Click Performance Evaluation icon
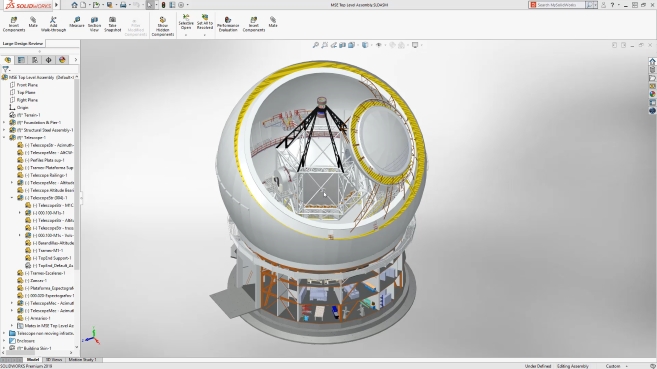The width and height of the screenshot is (657, 369). 228,24
